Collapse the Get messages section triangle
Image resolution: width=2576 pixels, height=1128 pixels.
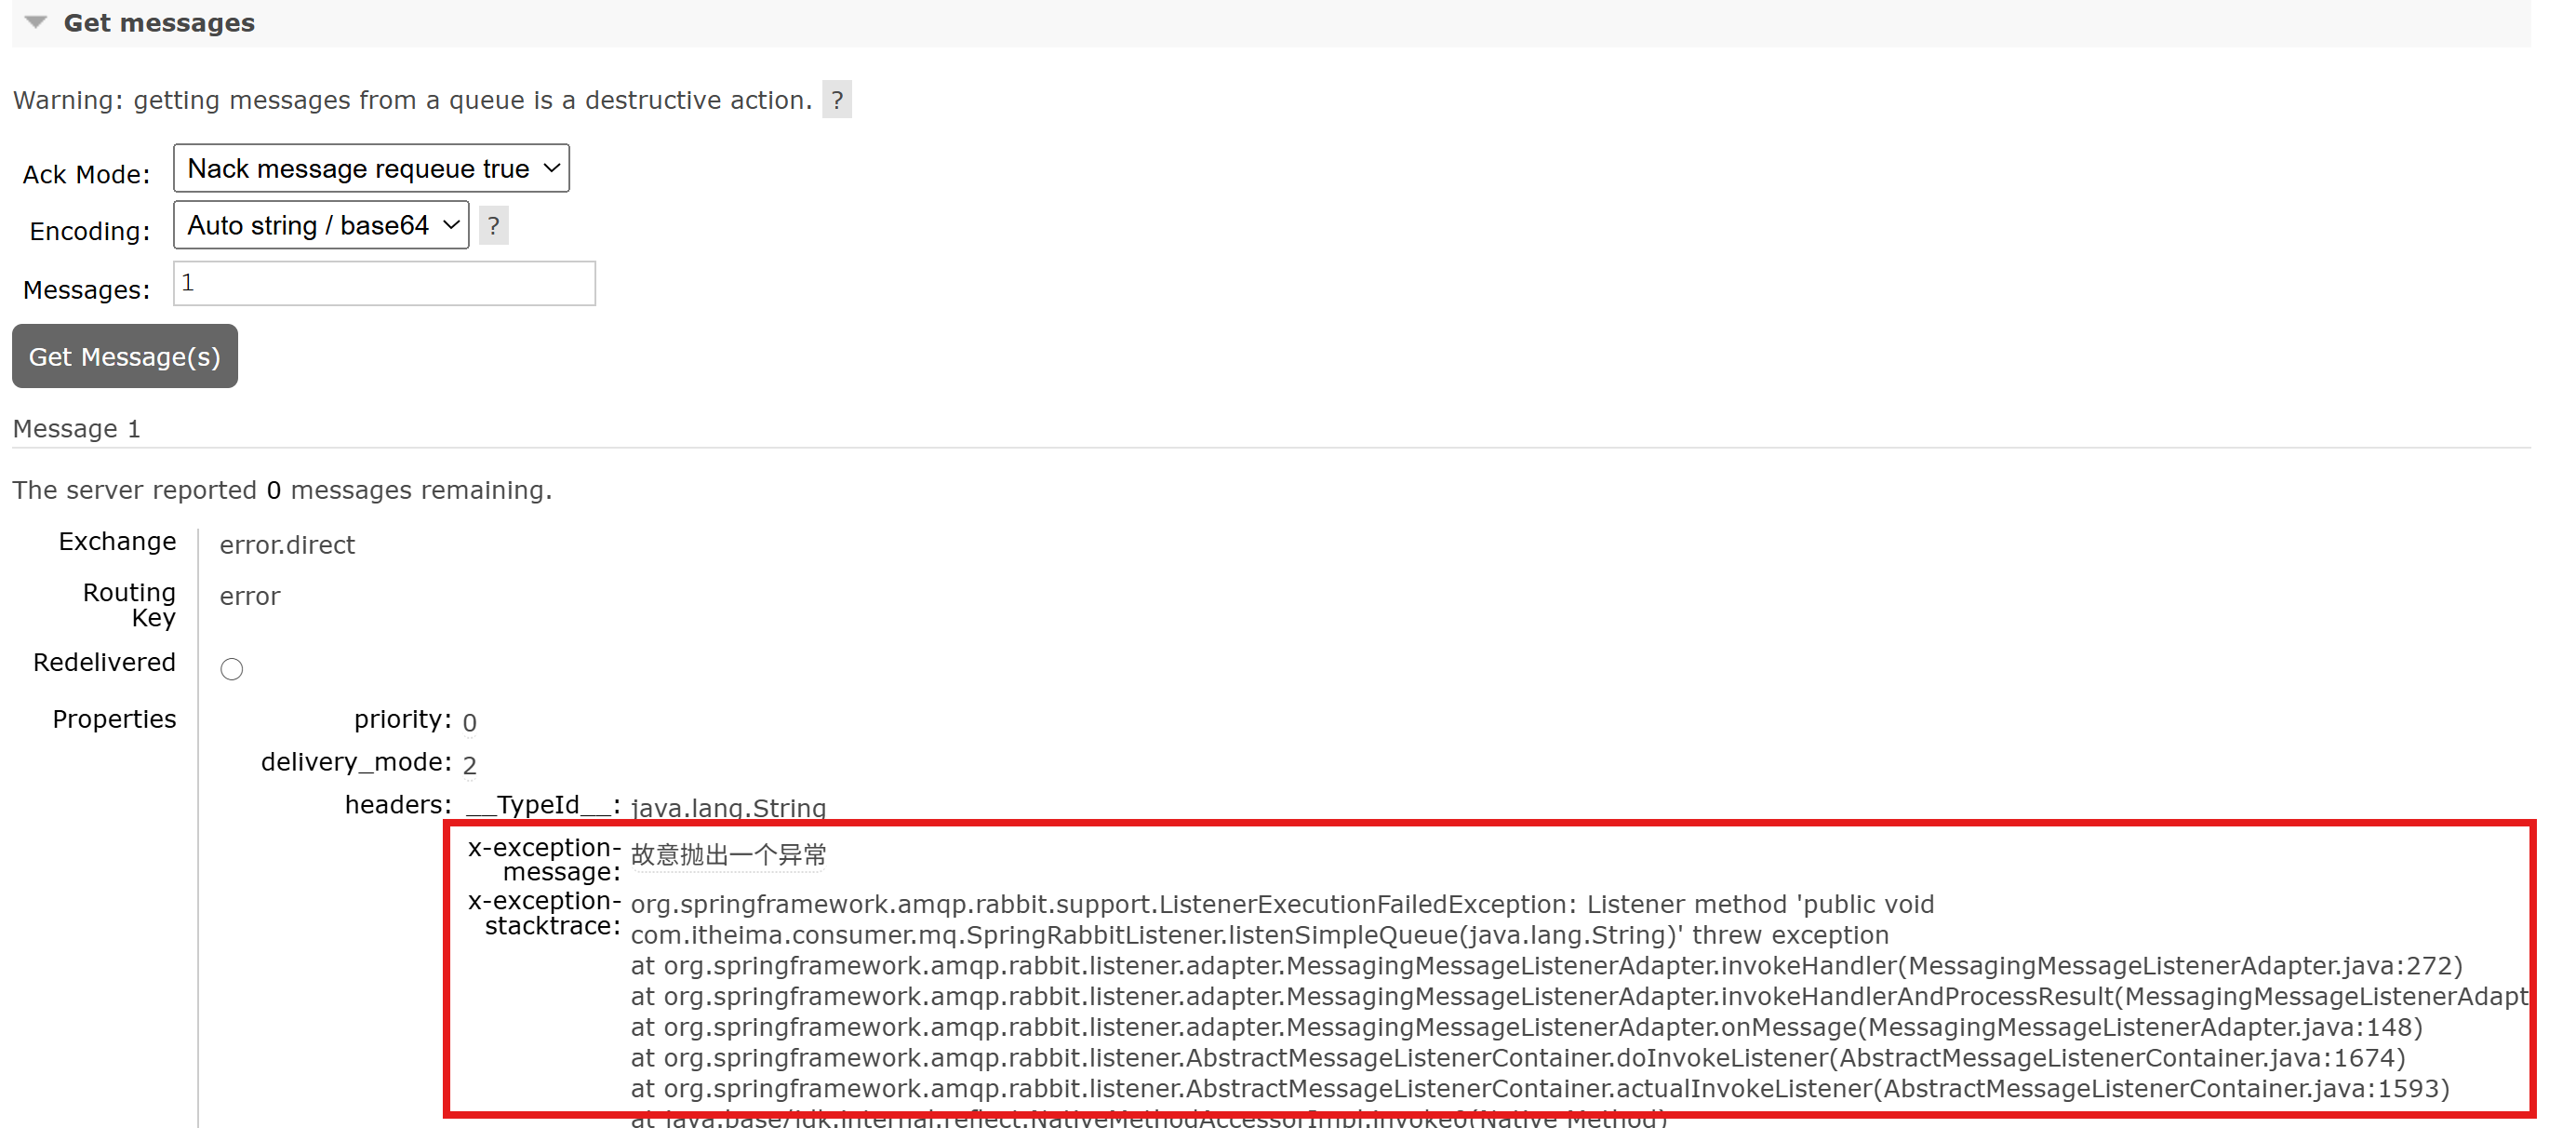pos(36,22)
